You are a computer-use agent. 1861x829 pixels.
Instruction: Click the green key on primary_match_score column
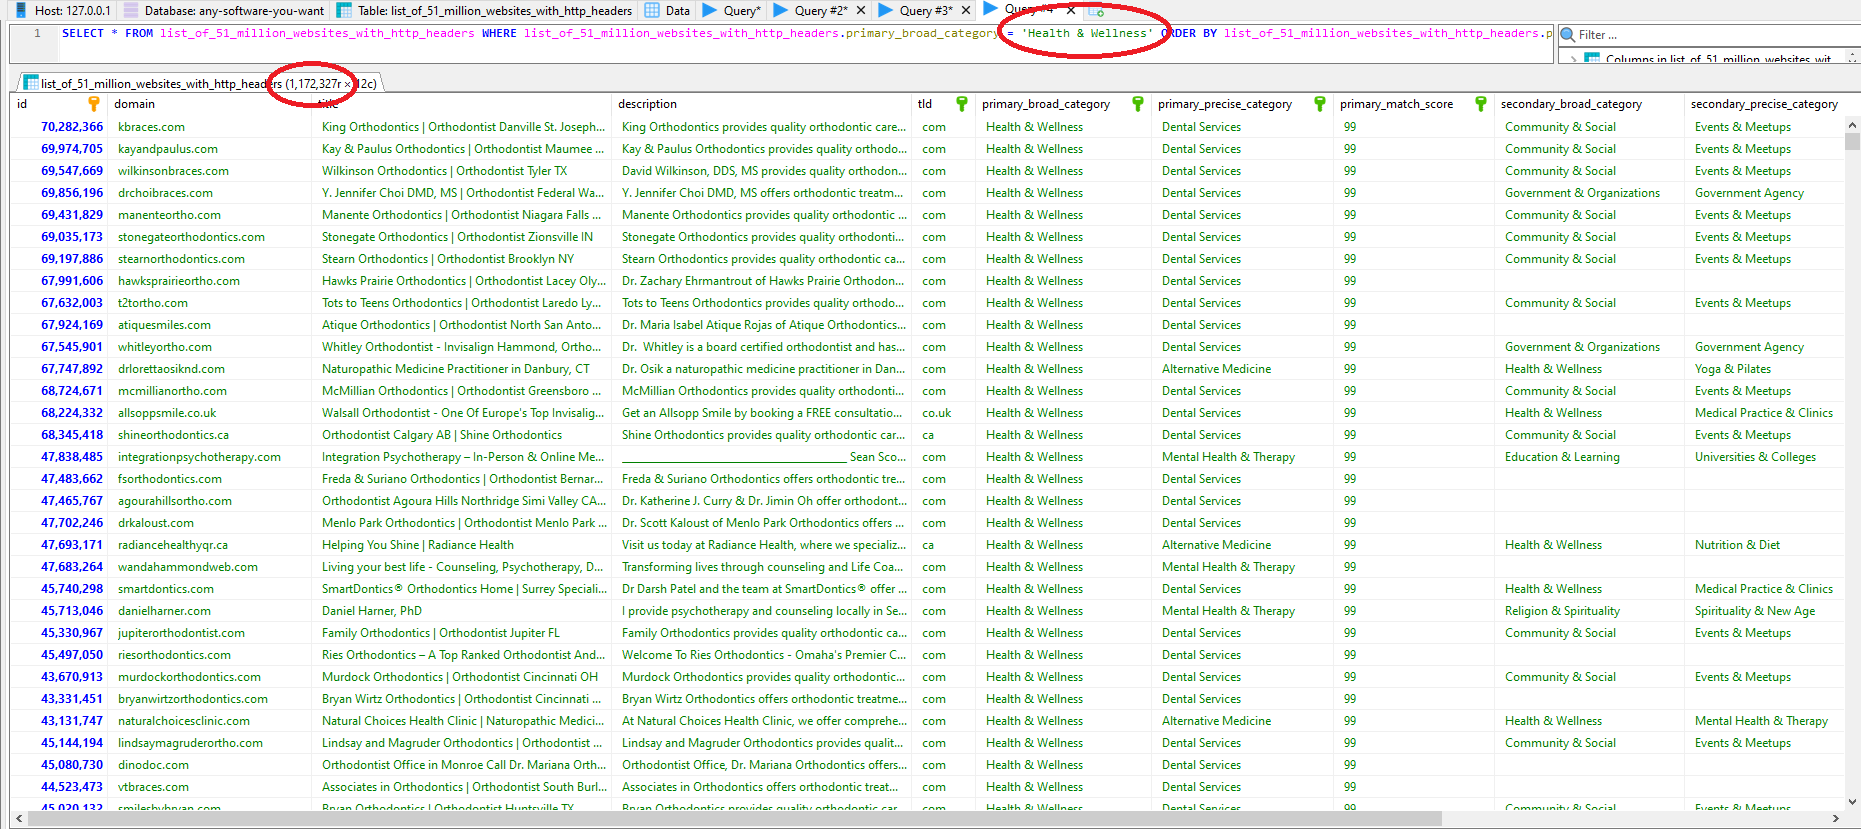1481,104
